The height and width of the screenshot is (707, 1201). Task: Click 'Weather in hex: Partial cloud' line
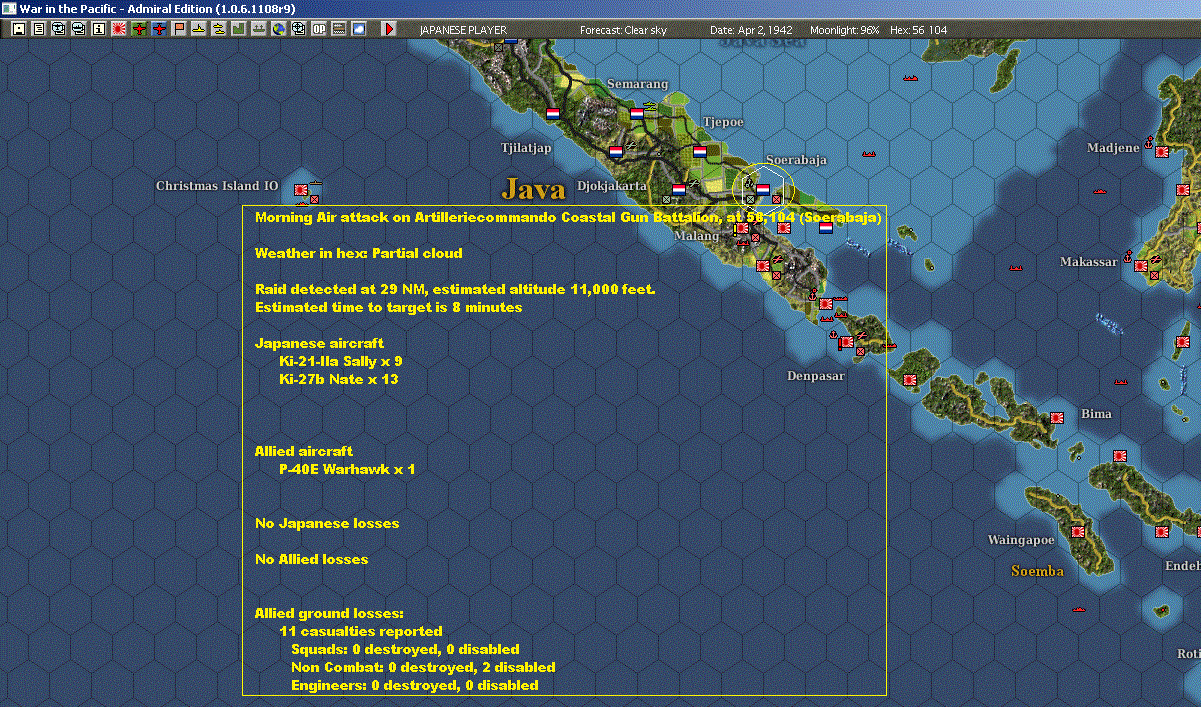359,253
